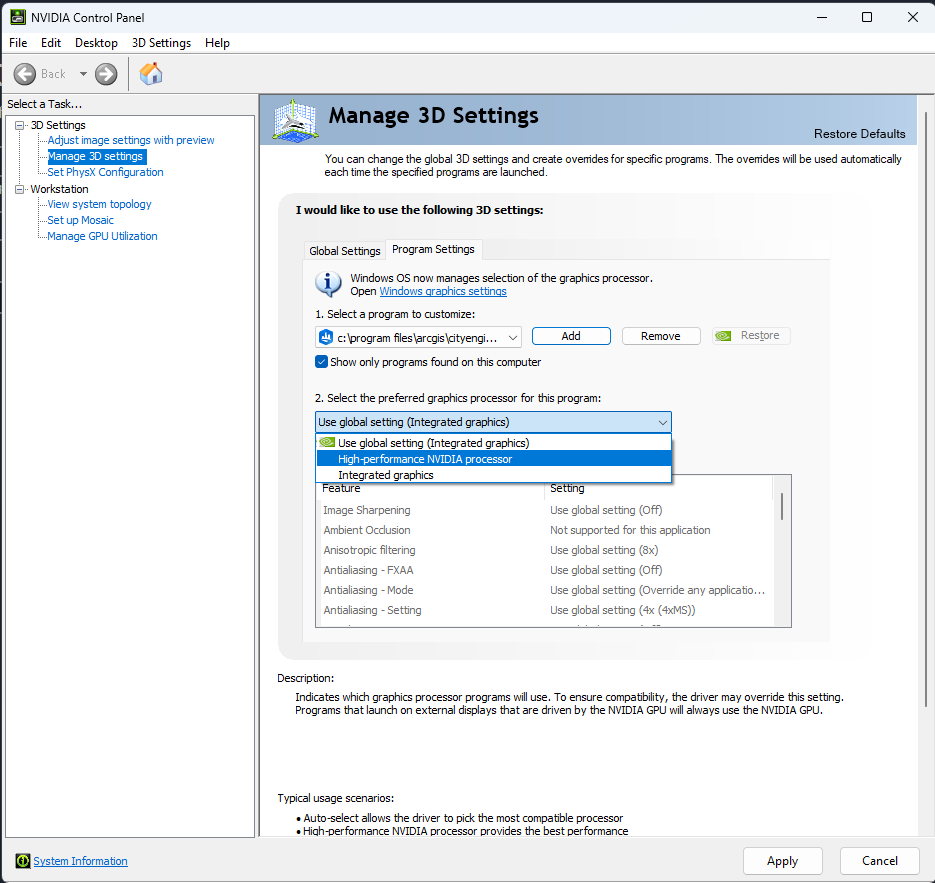This screenshot has width=935, height=883.
Task: Click the feature list scrollbar thumb
Action: [x=782, y=507]
